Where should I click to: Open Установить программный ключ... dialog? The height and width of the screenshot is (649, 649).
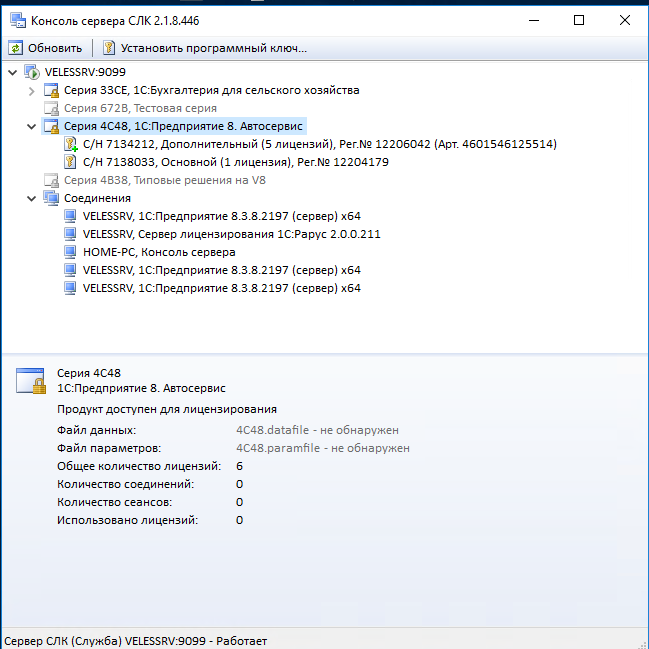pyautogui.click(x=214, y=48)
